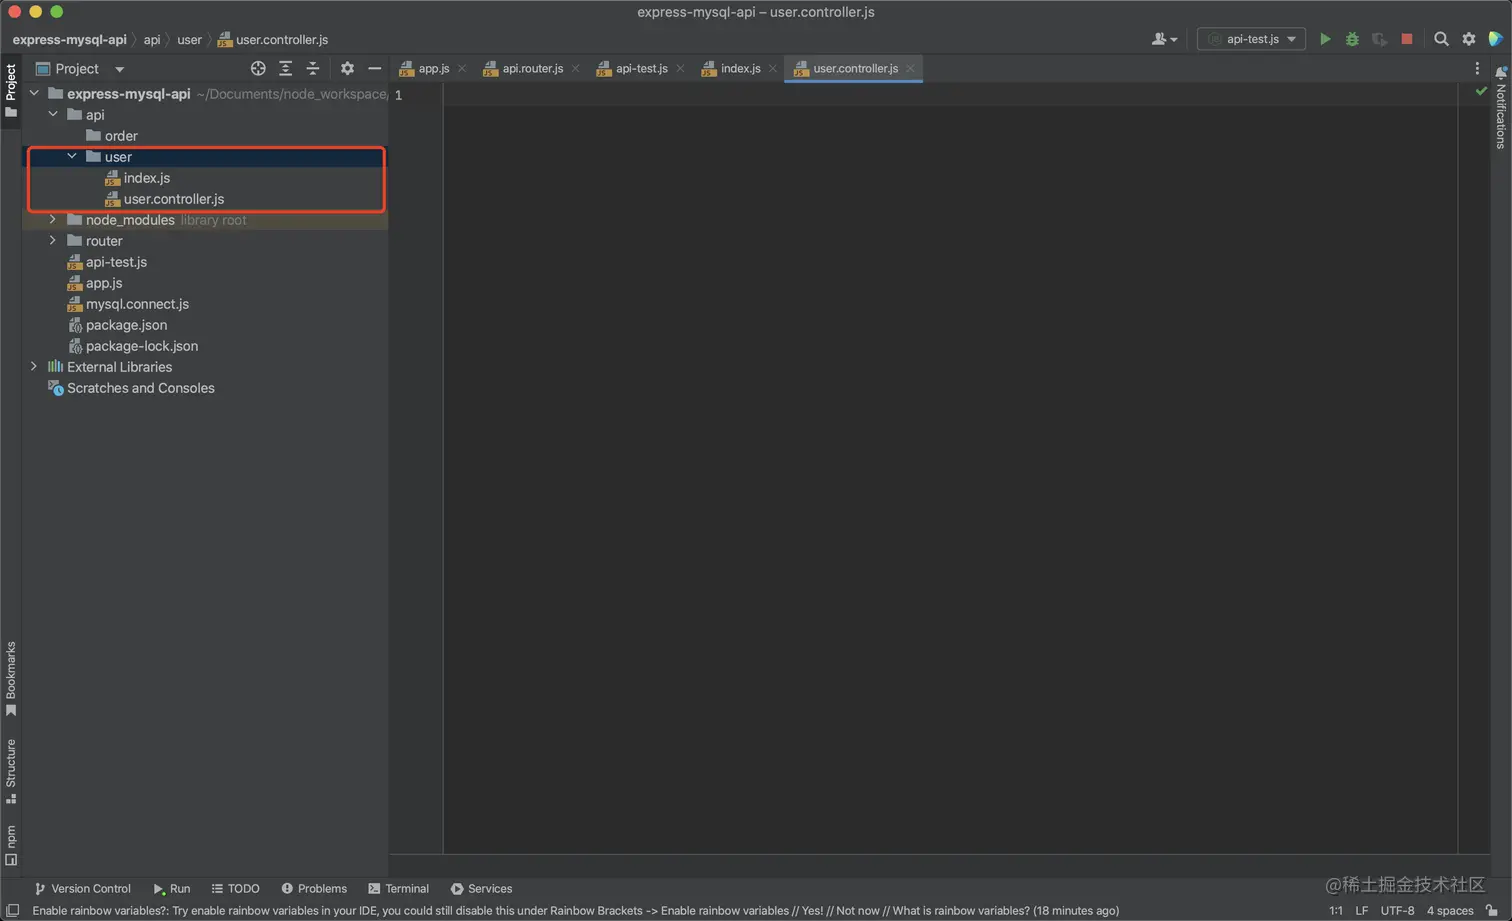Collapse all items in Project tree
Viewport: 1512px width, 921px height.
tap(313, 68)
